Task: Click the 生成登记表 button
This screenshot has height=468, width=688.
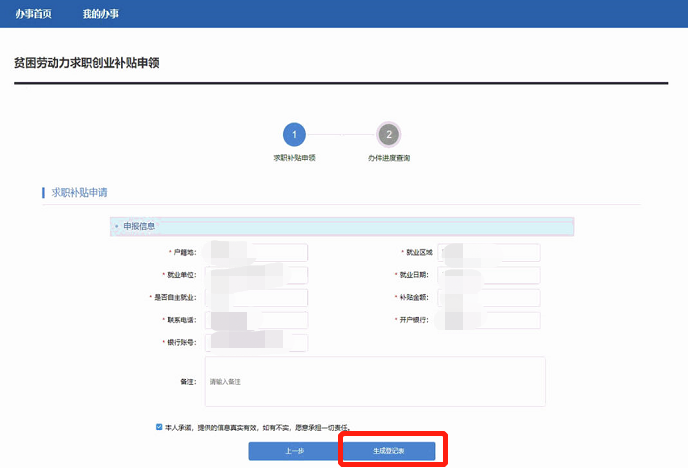Action: point(390,451)
